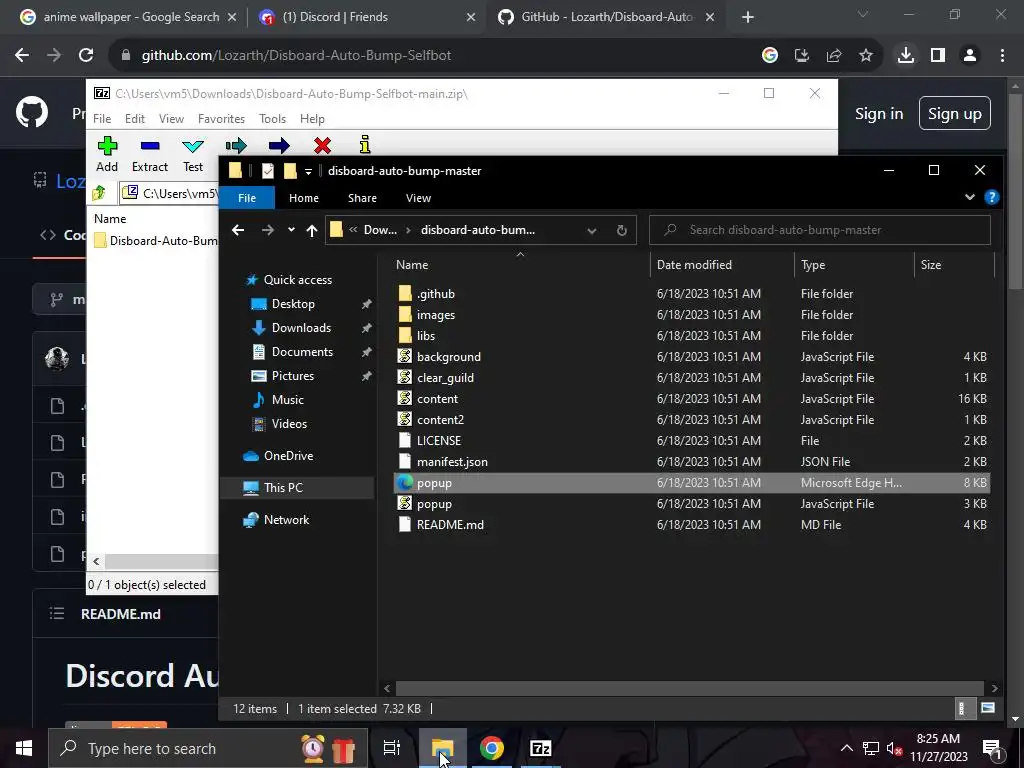Open the Favorites menu in 7-Zip

(221, 119)
